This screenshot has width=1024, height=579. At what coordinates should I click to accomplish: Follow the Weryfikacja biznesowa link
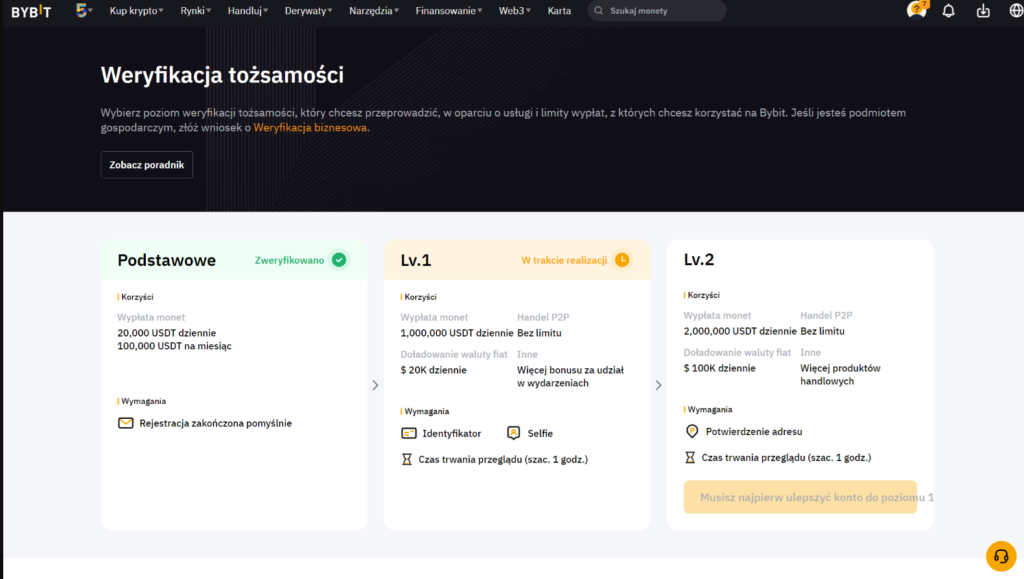pyautogui.click(x=310, y=128)
